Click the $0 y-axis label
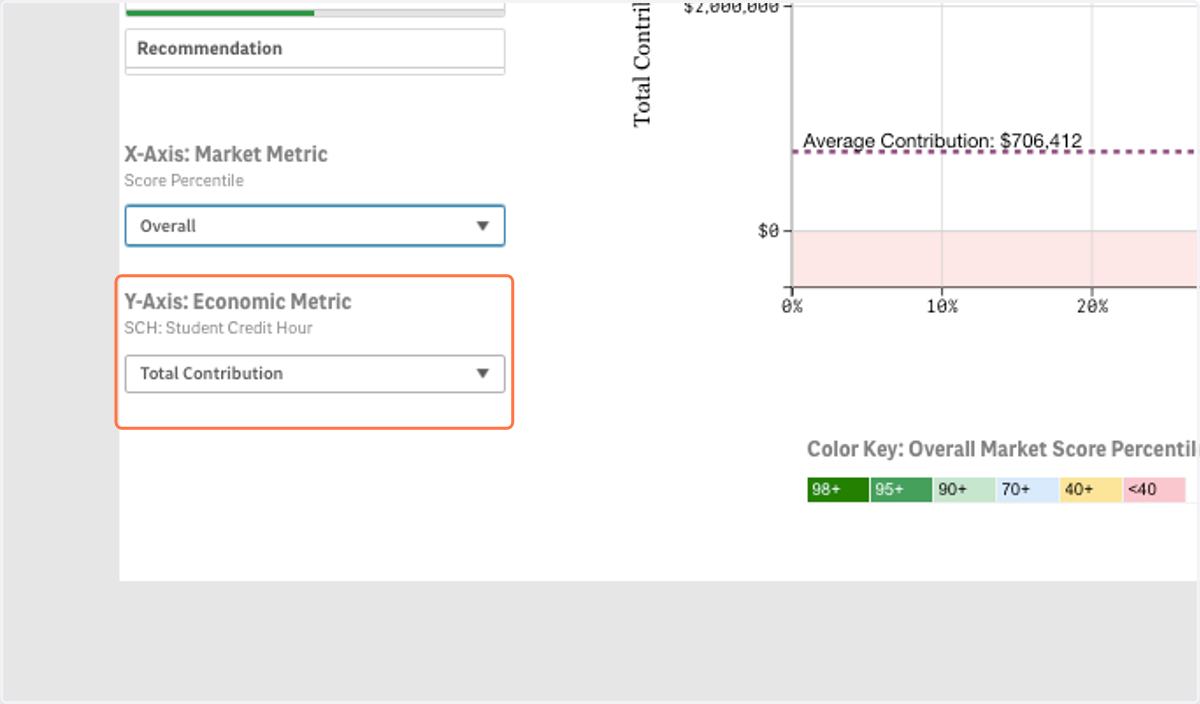 click(x=768, y=231)
